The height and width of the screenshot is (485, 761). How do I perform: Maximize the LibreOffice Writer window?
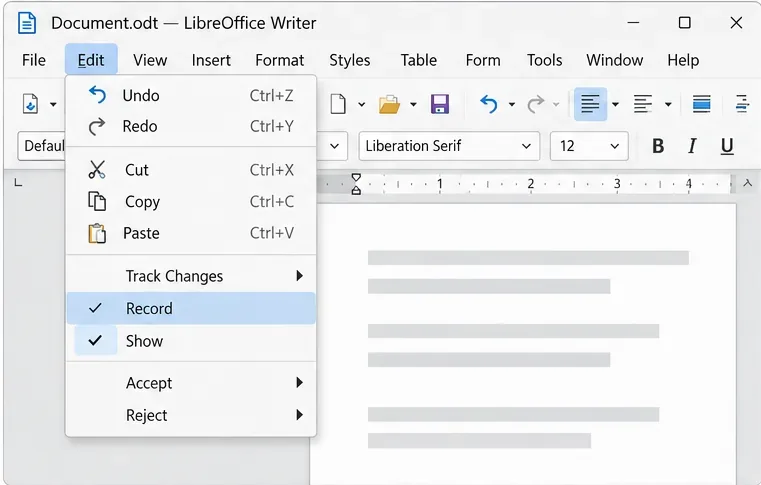684,22
